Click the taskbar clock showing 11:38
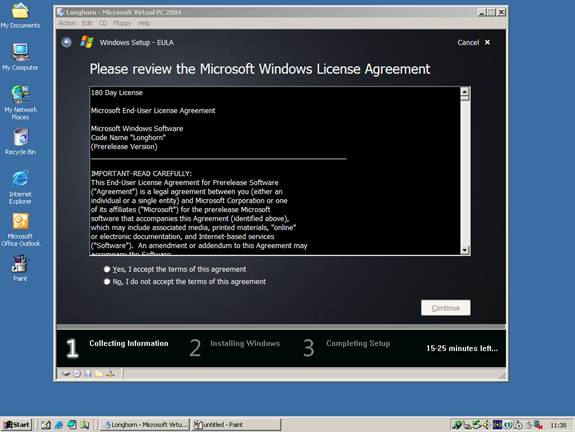This screenshot has width=575, height=432. pyautogui.click(x=558, y=425)
